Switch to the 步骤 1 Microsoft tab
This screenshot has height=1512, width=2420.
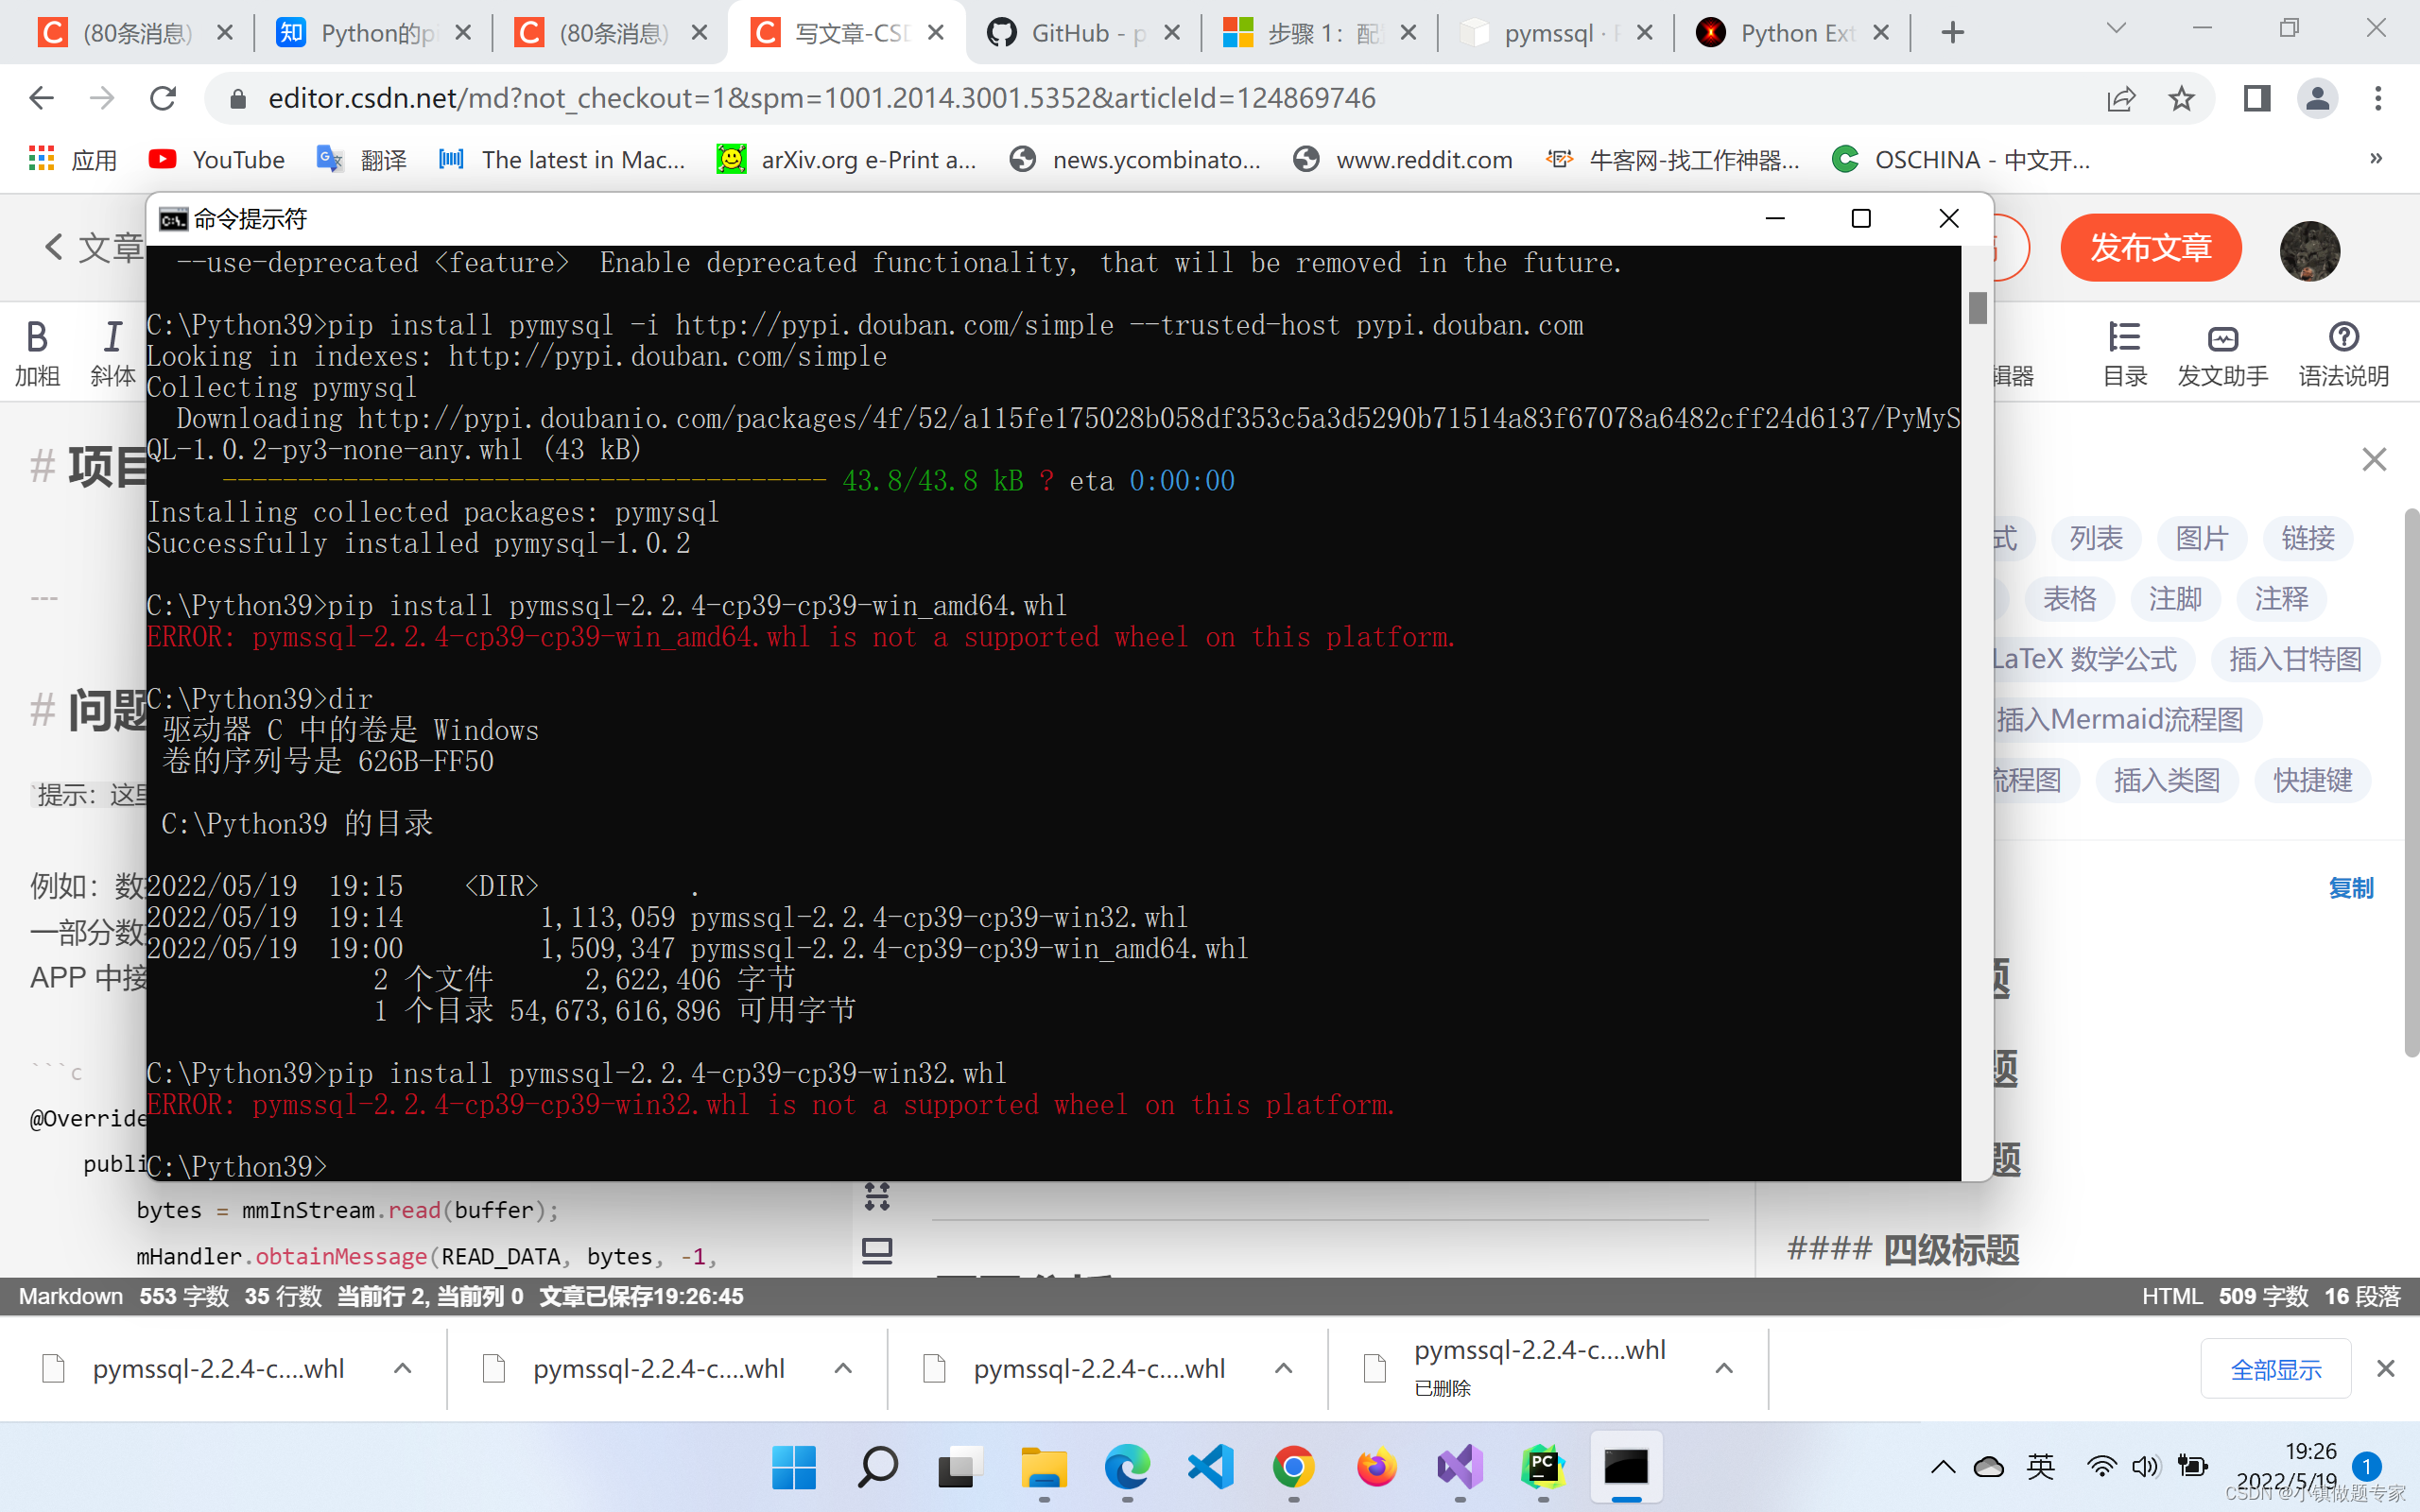(1320, 33)
